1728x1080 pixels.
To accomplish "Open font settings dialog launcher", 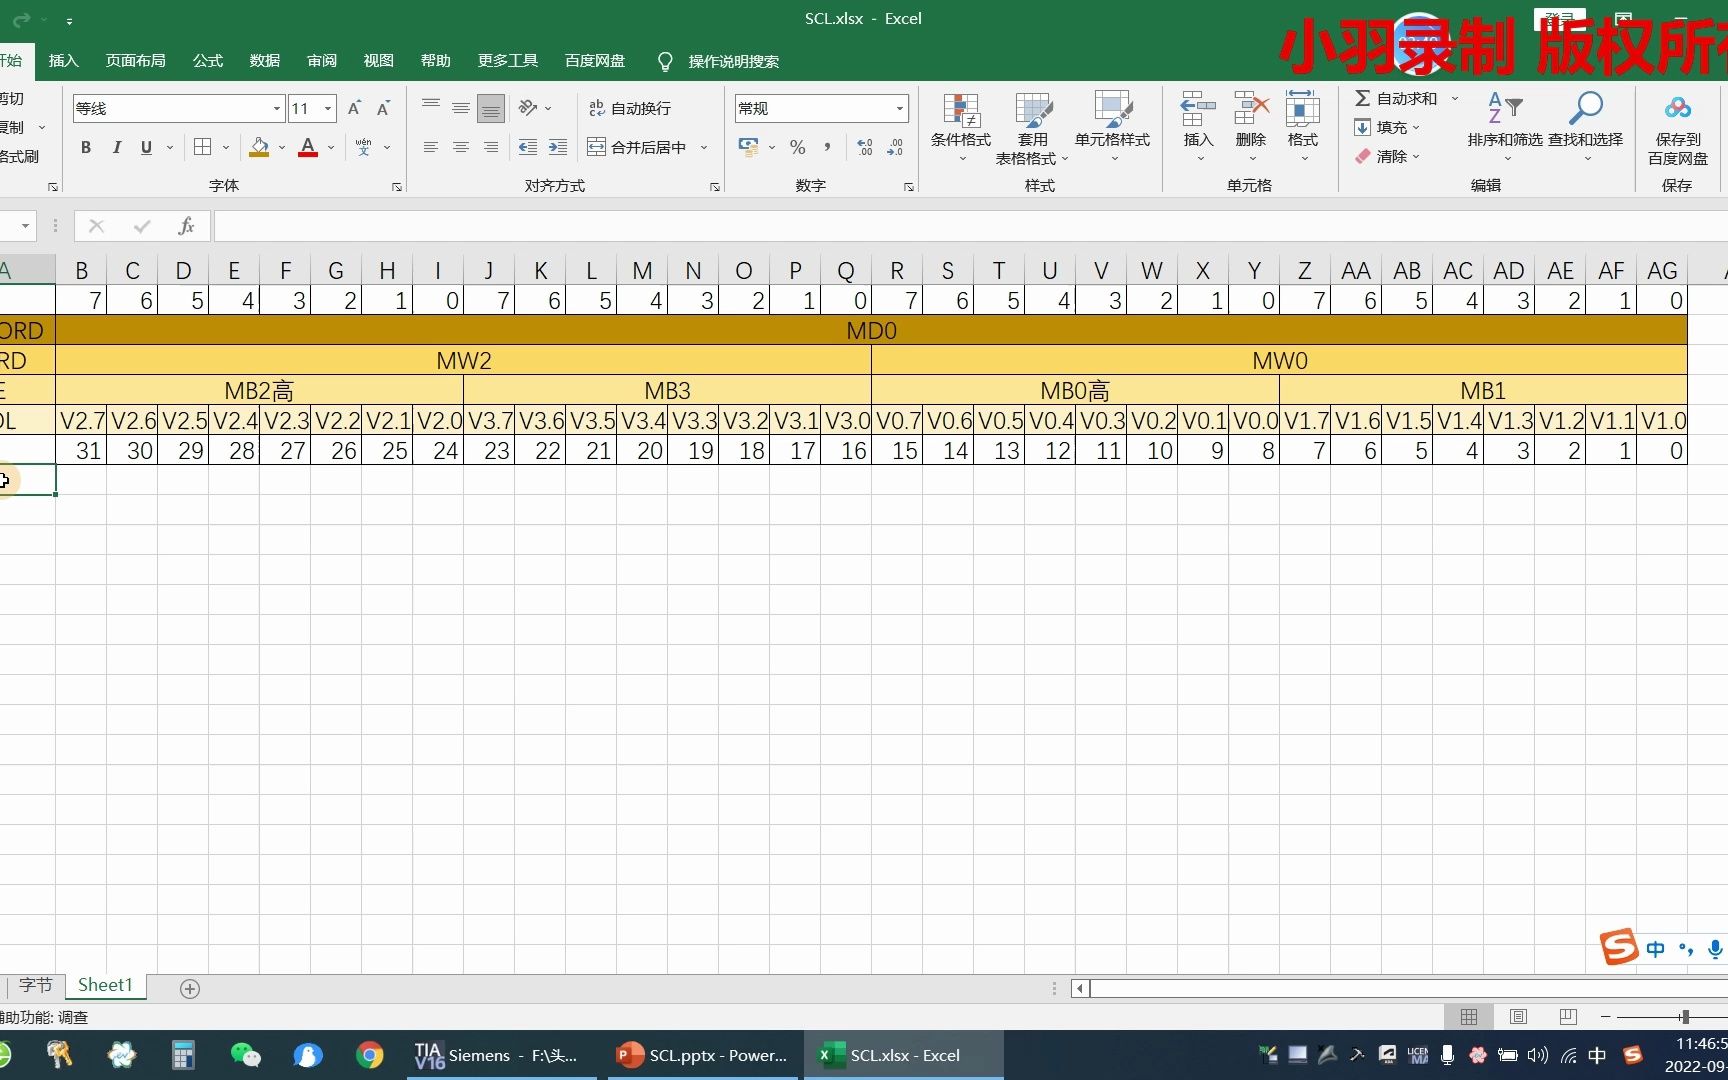I will pos(397,187).
